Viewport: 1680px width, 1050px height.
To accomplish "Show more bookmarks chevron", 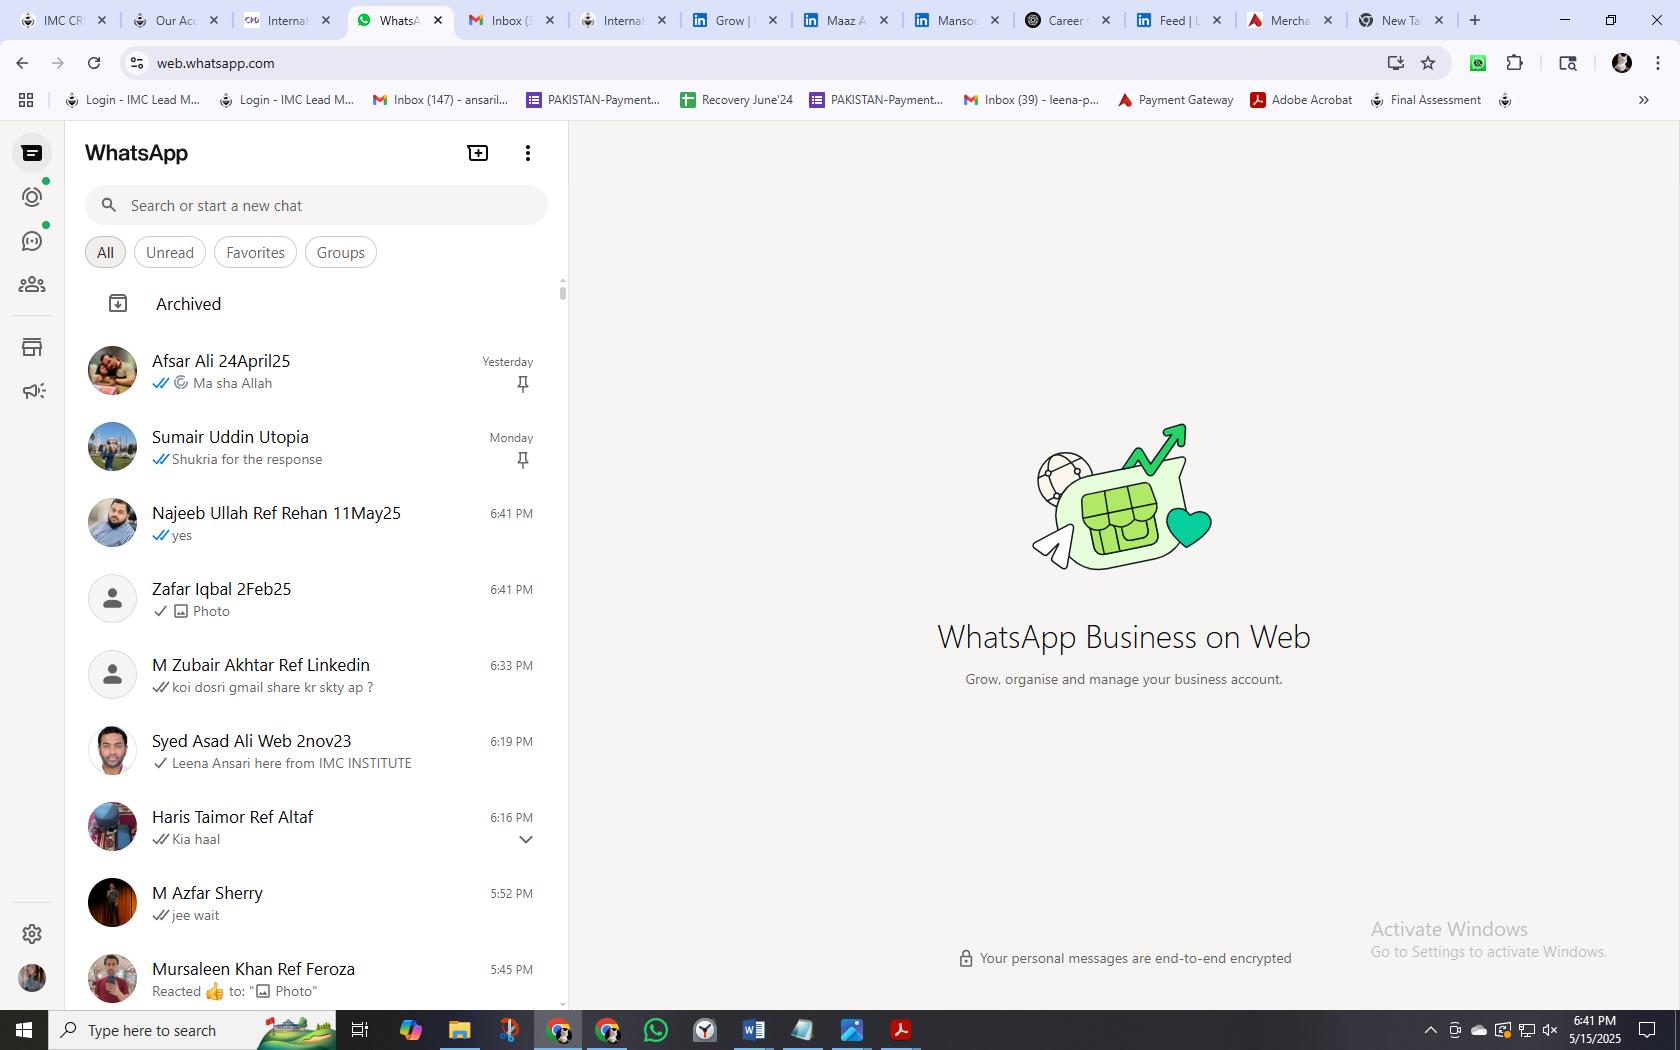I will click(x=1643, y=100).
